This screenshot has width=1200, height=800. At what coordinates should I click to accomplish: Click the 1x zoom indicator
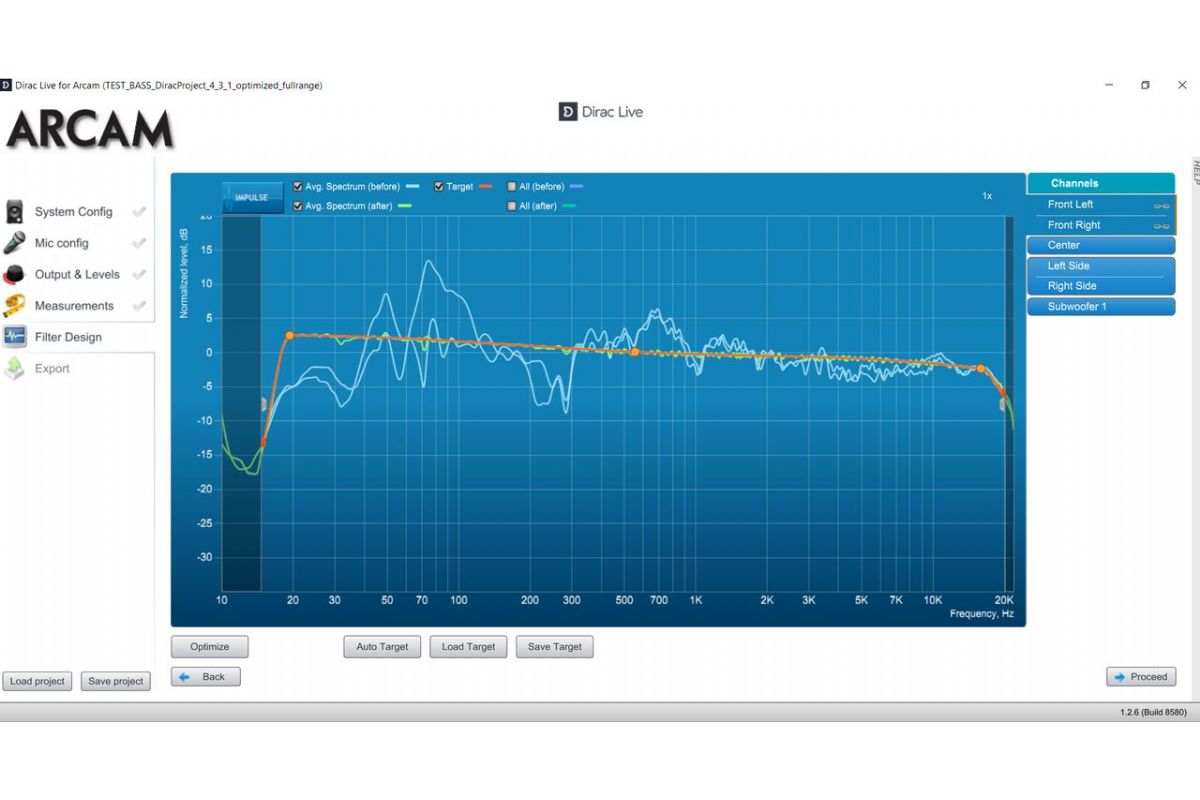tap(987, 196)
